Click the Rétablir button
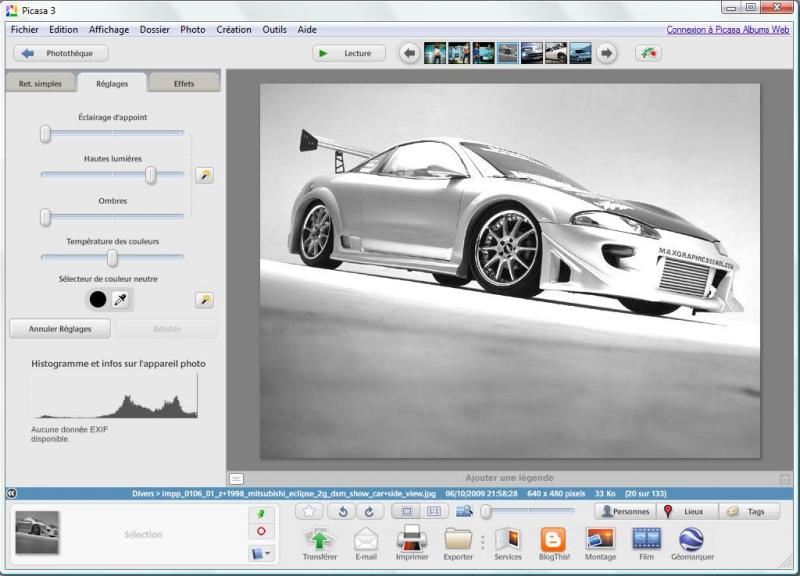 point(167,329)
